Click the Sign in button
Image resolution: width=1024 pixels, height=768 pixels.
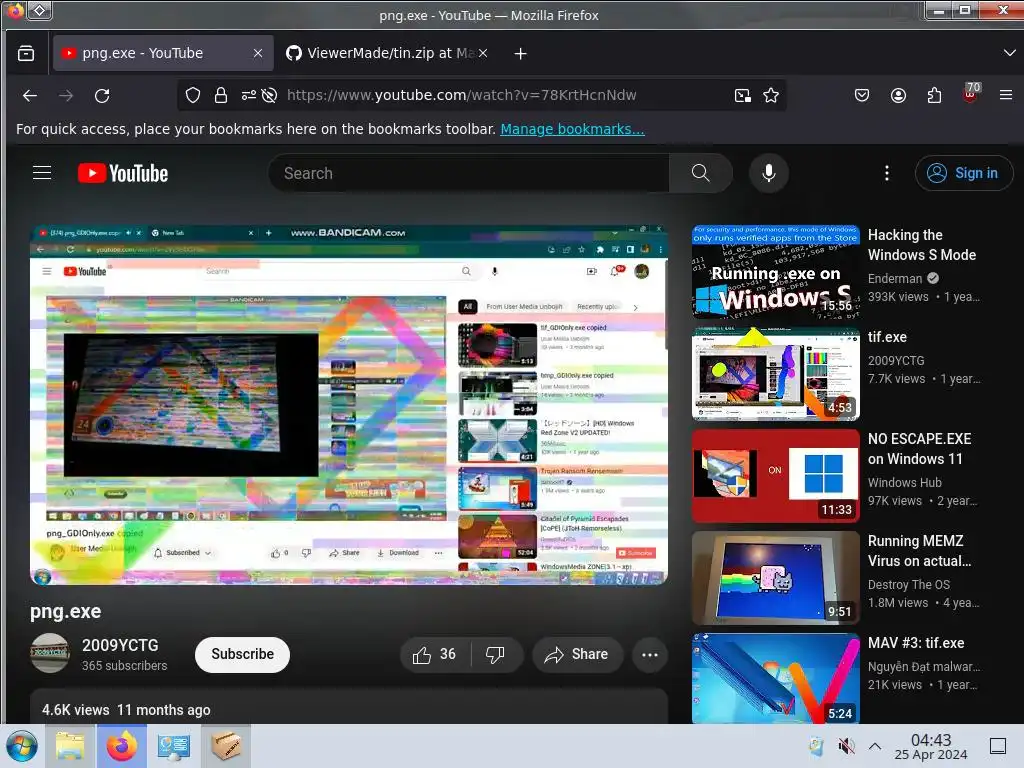pyautogui.click(x=964, y=173)
